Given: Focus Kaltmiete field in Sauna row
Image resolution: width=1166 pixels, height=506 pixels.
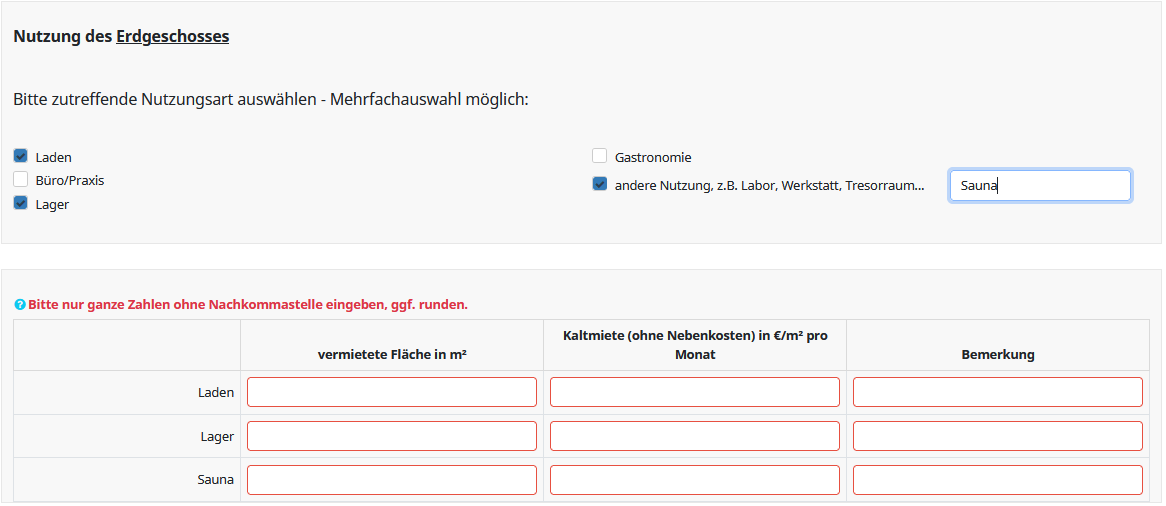Looking at the screenshot, I should pos(695,480).
